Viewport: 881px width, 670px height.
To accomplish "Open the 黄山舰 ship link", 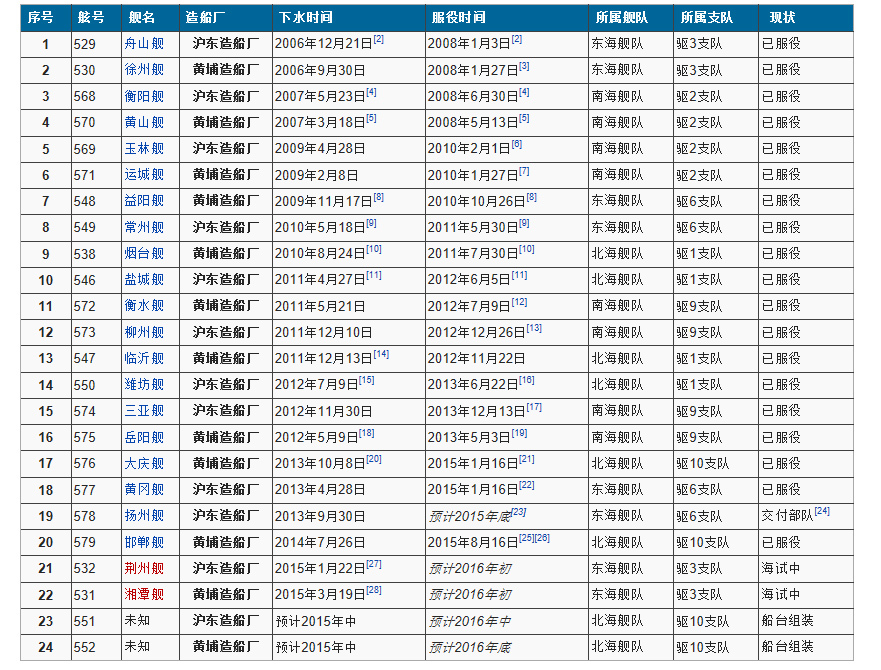I will pyautogui.click(x=144, y=123).
